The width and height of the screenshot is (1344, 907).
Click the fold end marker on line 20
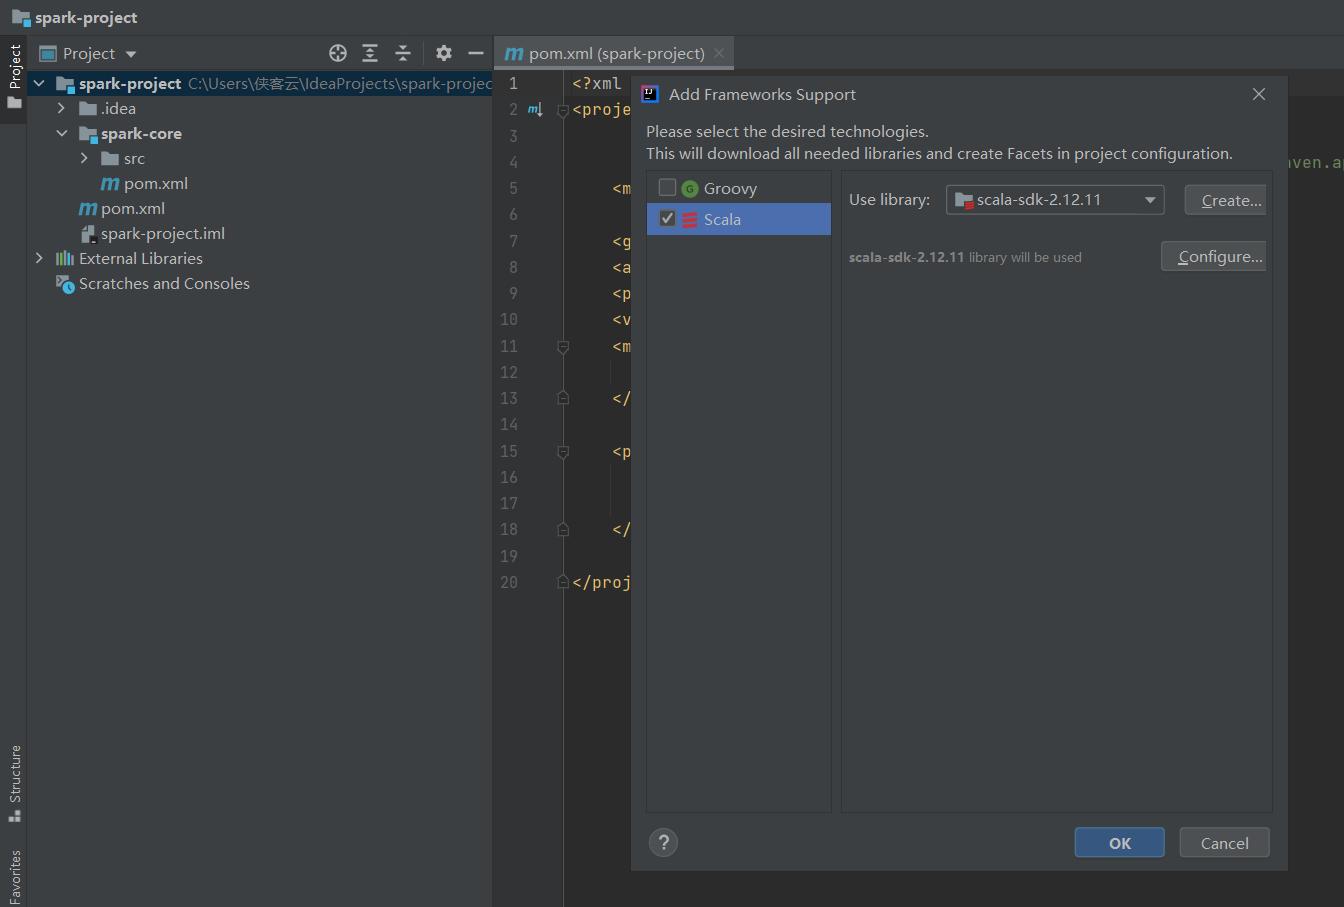[563, 582]
